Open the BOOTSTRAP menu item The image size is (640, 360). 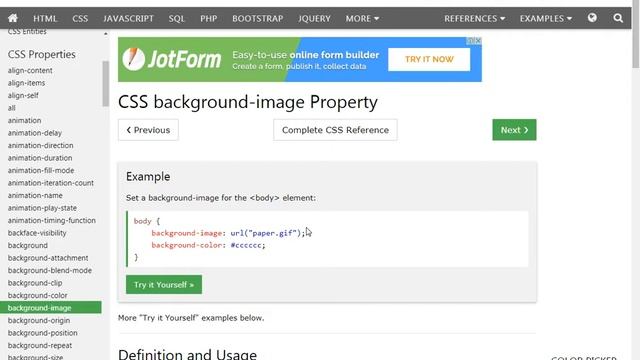[258, 19]
